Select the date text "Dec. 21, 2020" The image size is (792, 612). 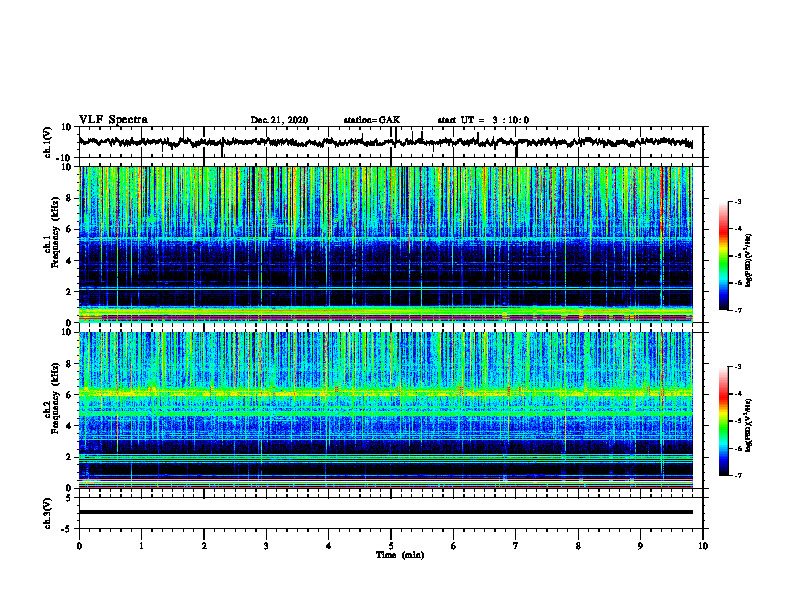[279, 120]
